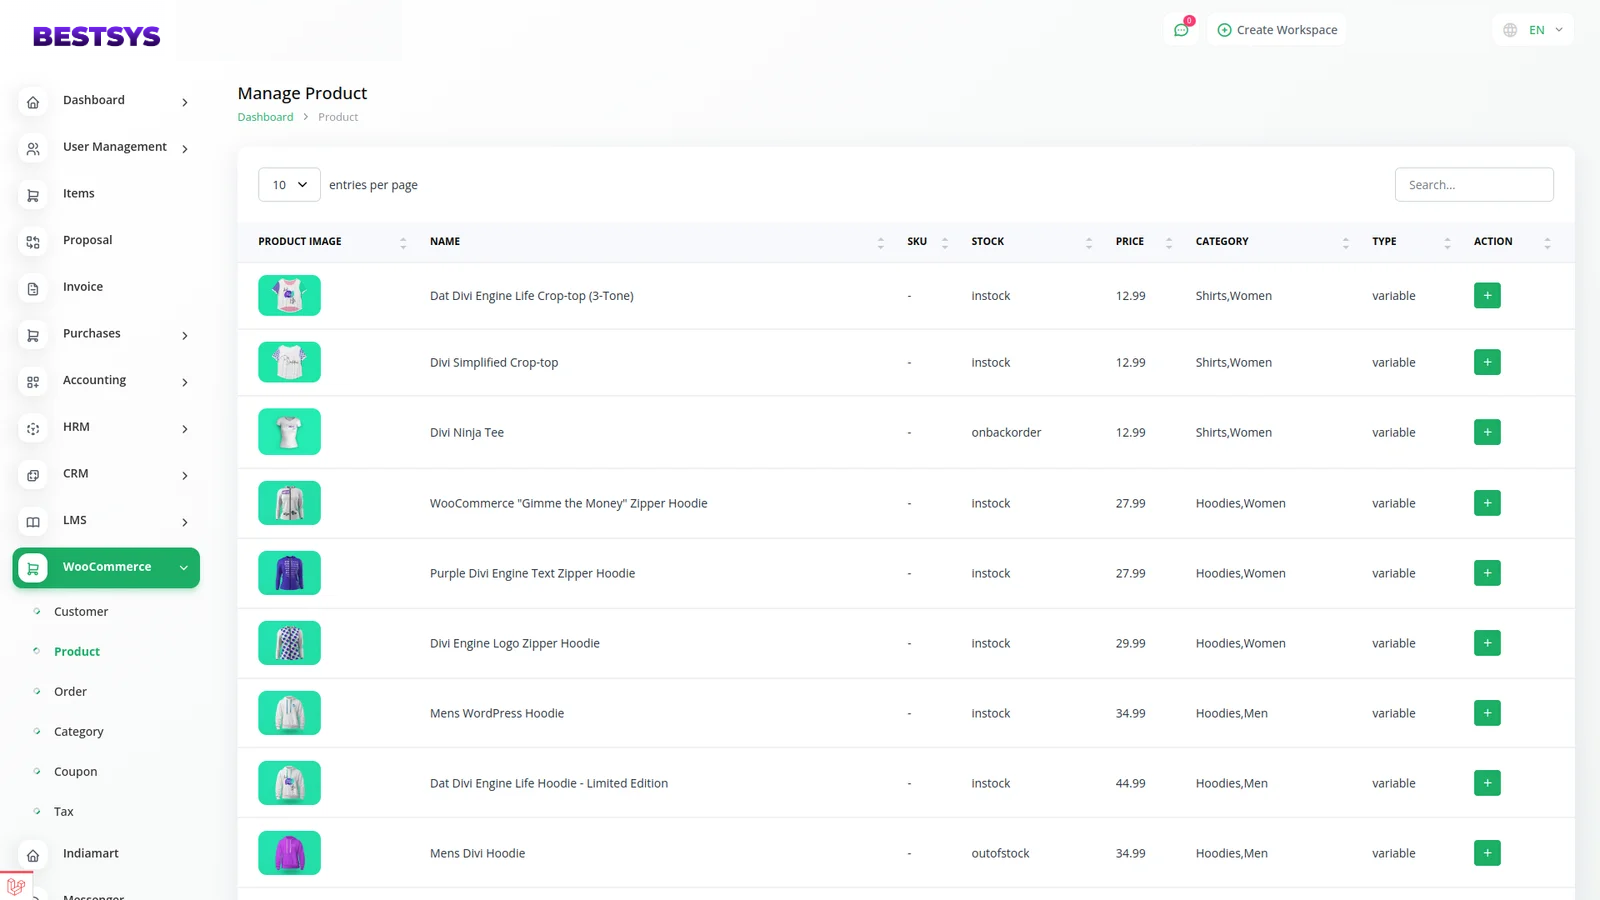Viewport: 1600px width, 900px height.
Task: Click the globe language icon
Action: click(x=1510, y=30)
